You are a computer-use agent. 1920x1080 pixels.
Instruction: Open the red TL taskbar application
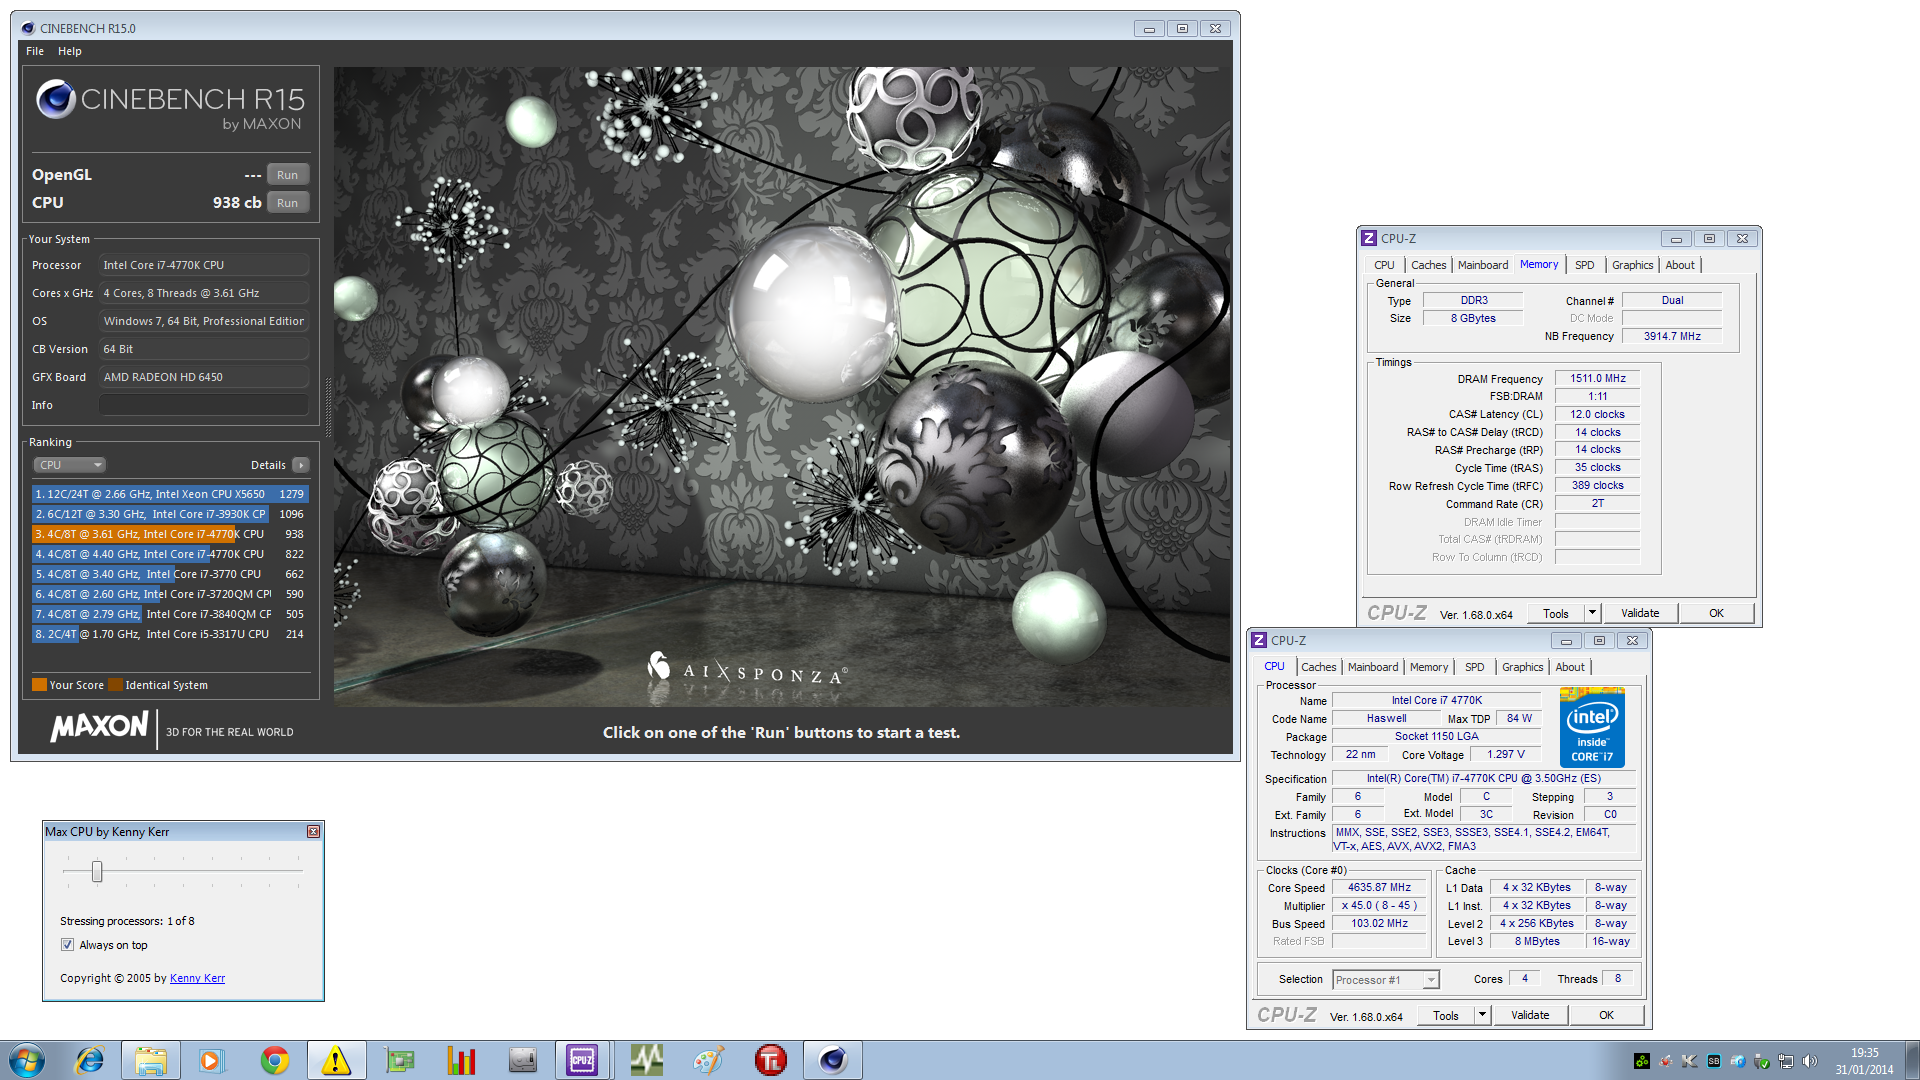pos(771,1060)
